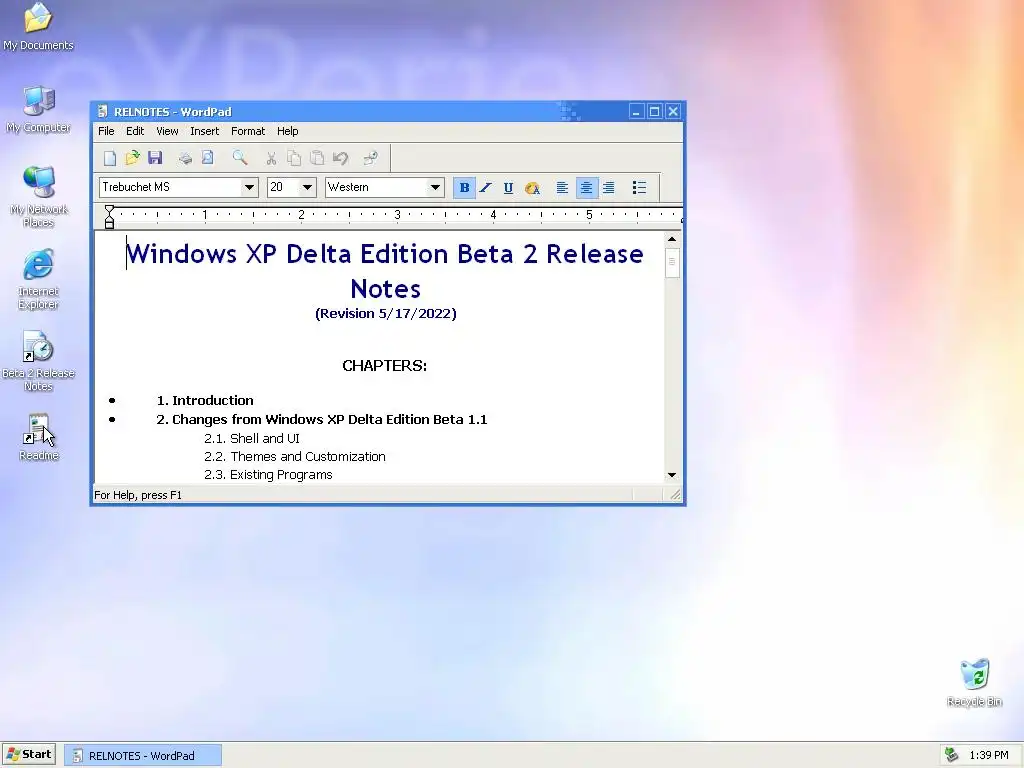
Task: Click the Find binoculars icon
Action: click(x=240, y=158)
